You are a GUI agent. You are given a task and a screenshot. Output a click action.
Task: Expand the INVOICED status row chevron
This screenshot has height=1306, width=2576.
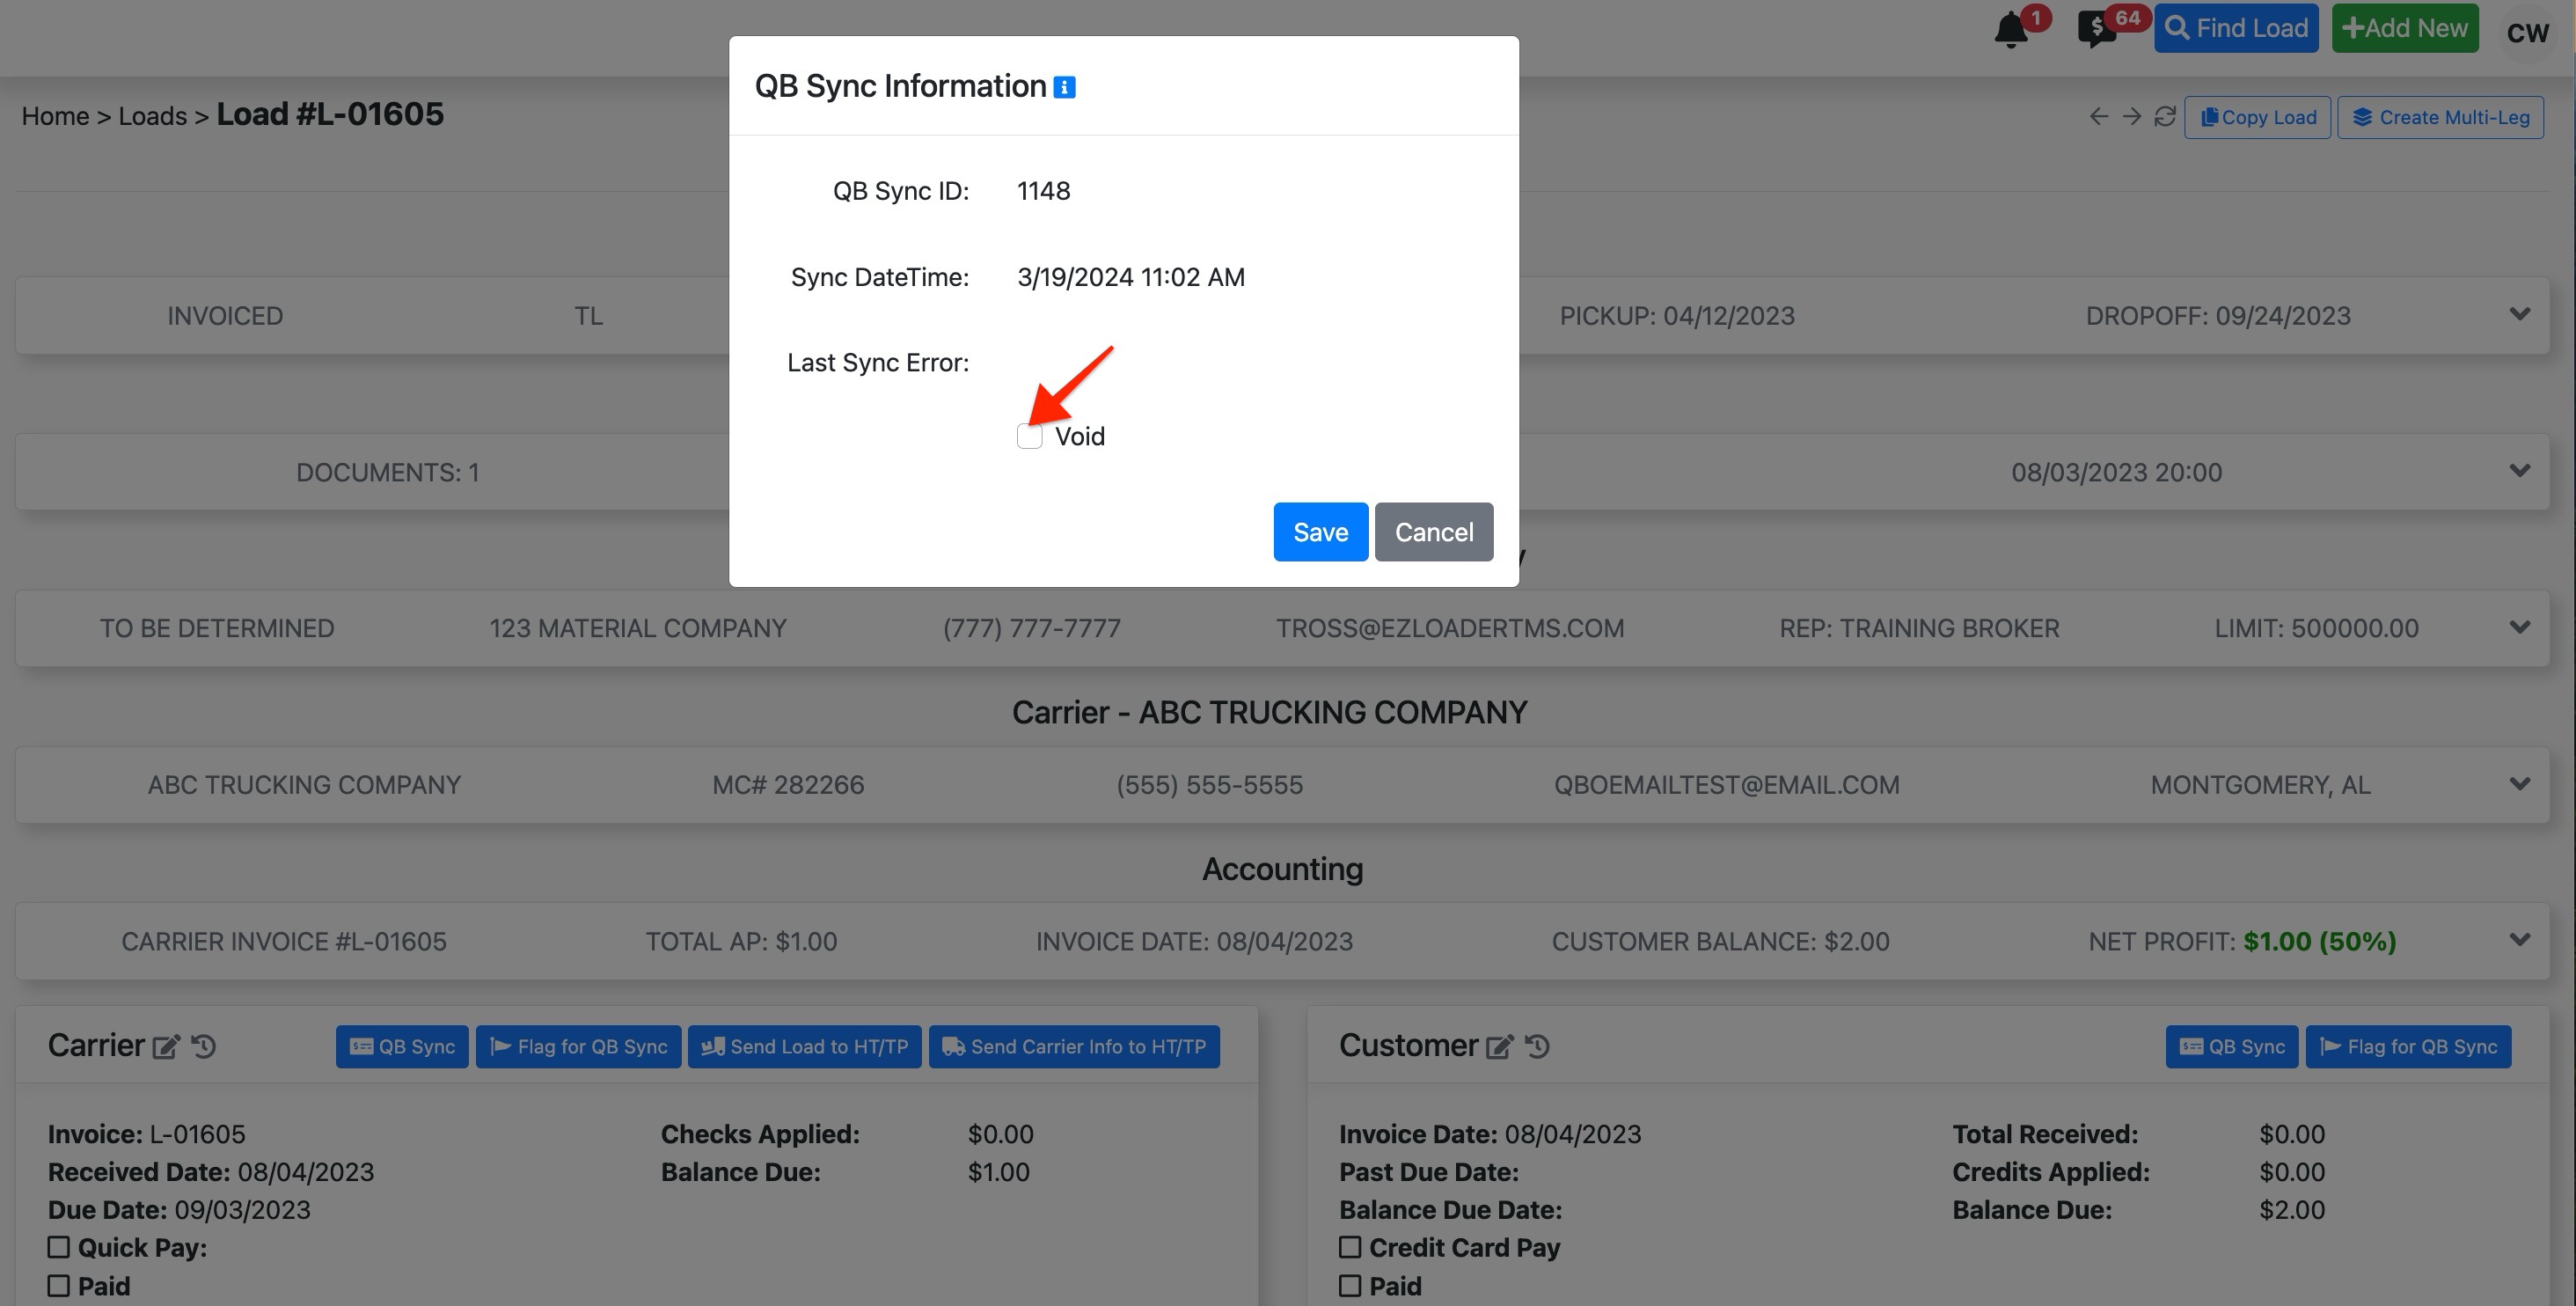tap(2519, 315)
